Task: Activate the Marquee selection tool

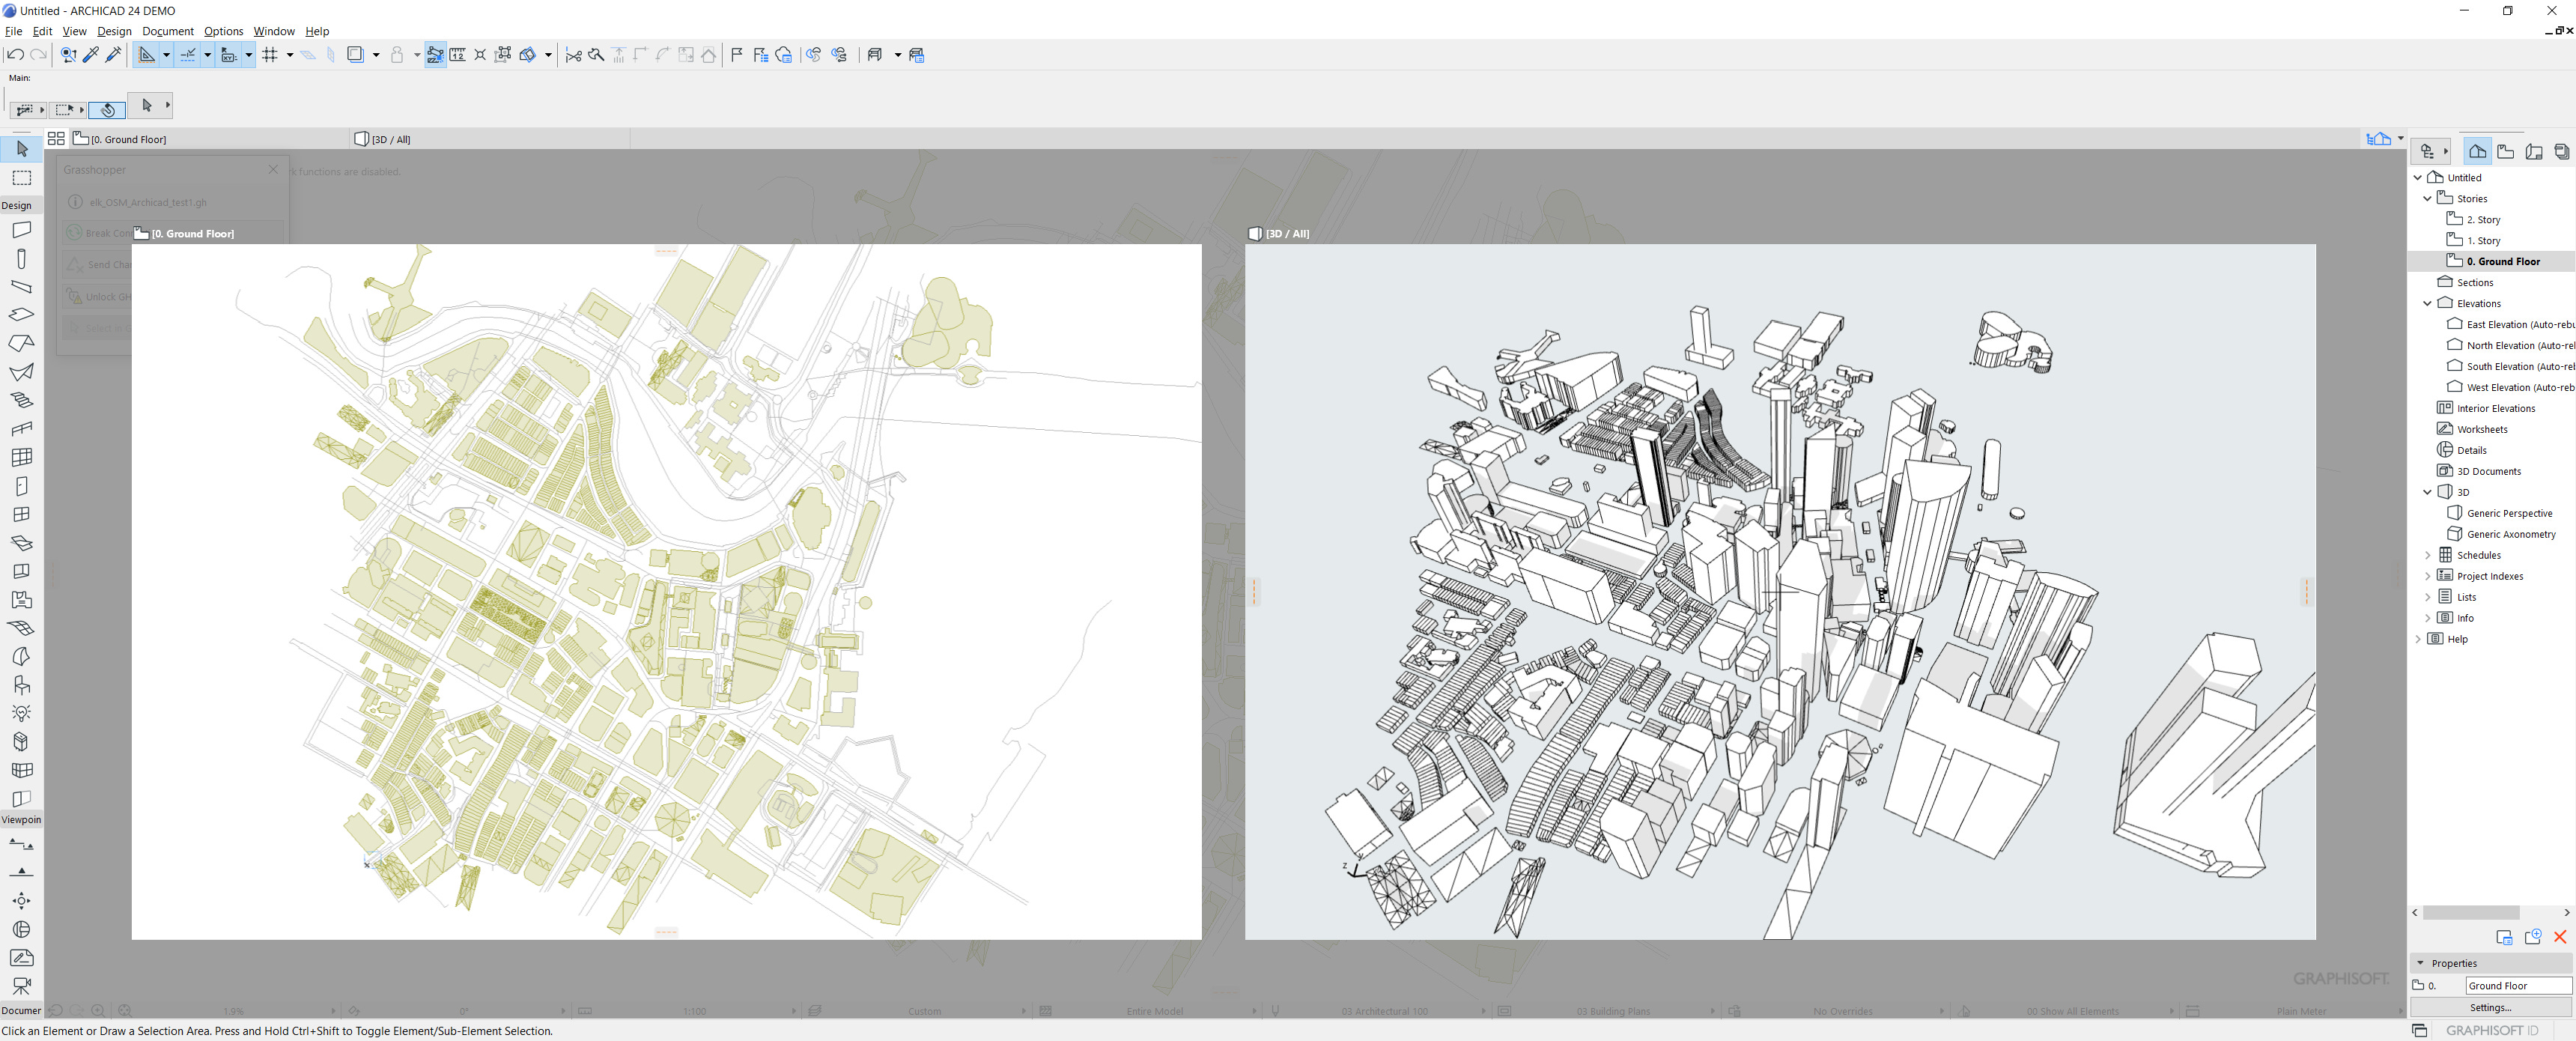Action: [22, 178]
